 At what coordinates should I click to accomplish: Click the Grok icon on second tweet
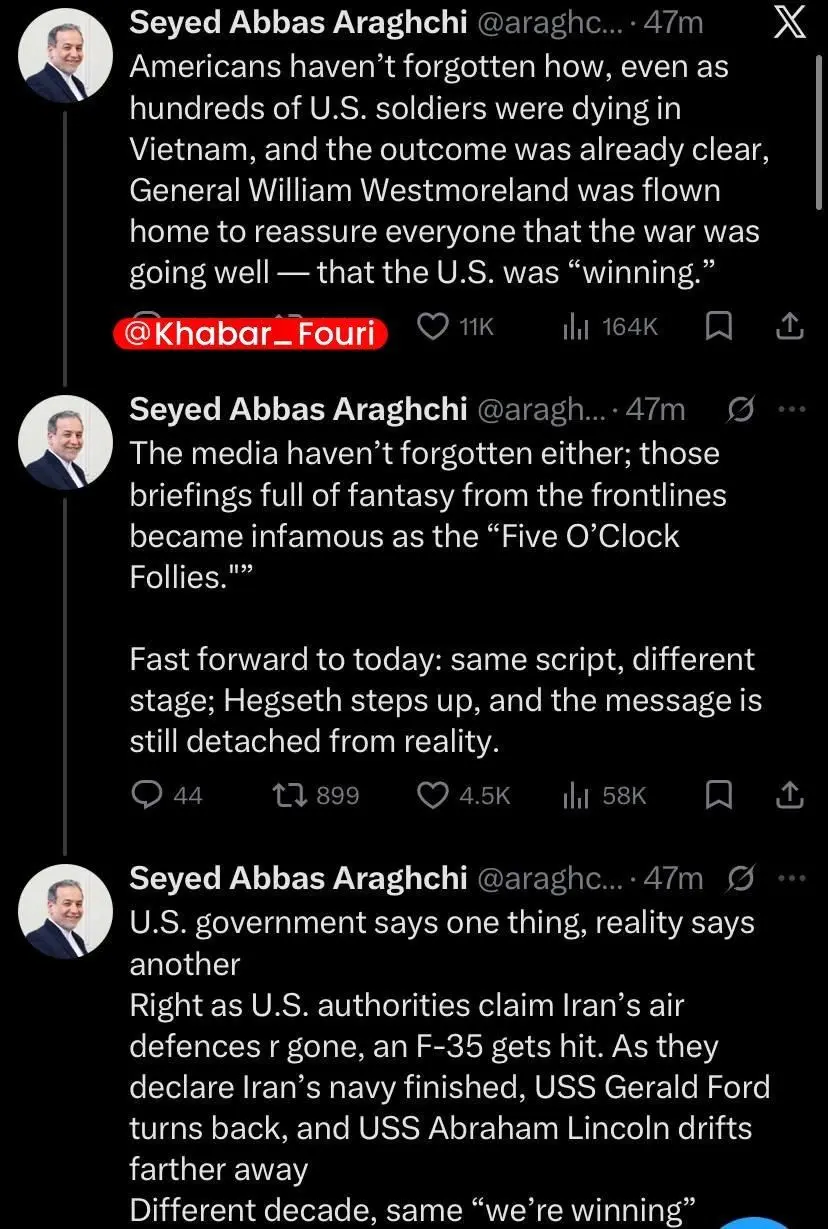742,410
